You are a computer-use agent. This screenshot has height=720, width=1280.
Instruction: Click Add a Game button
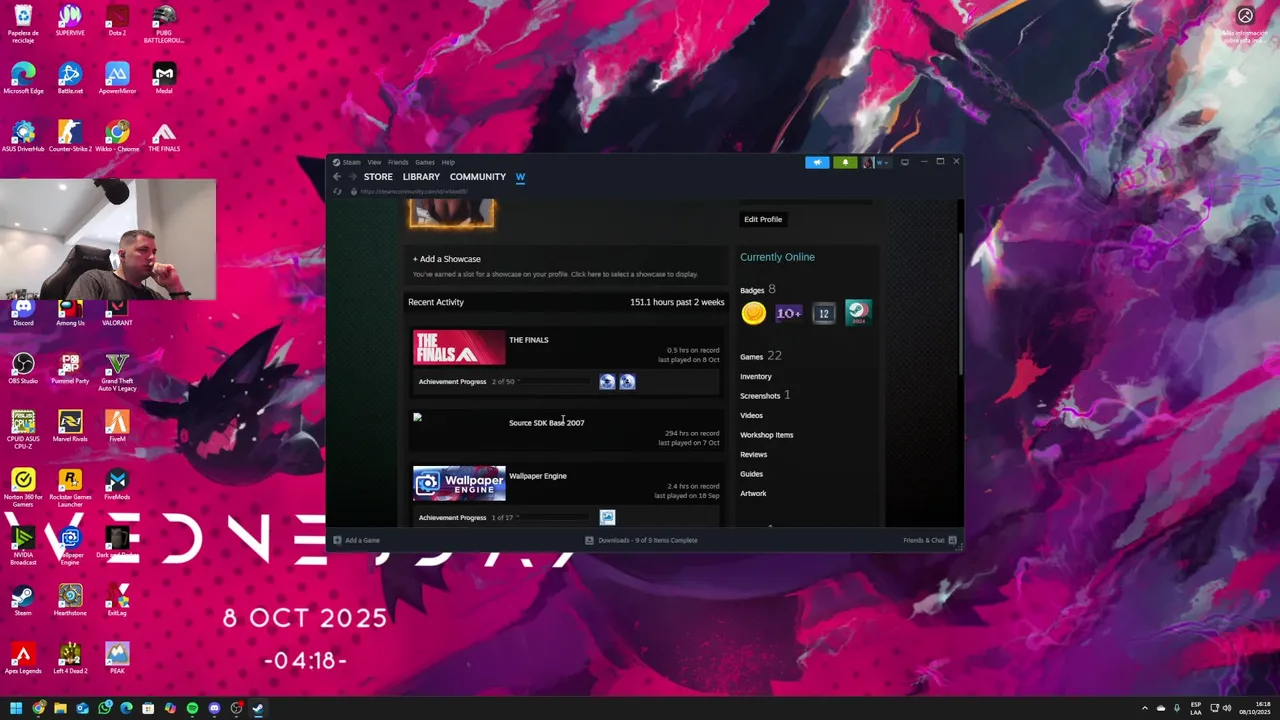coord(356,540)
